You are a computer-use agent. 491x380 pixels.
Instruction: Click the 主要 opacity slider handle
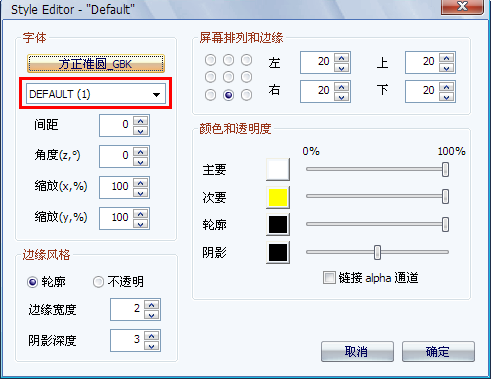pyautogui.click(x=445, y=169)
